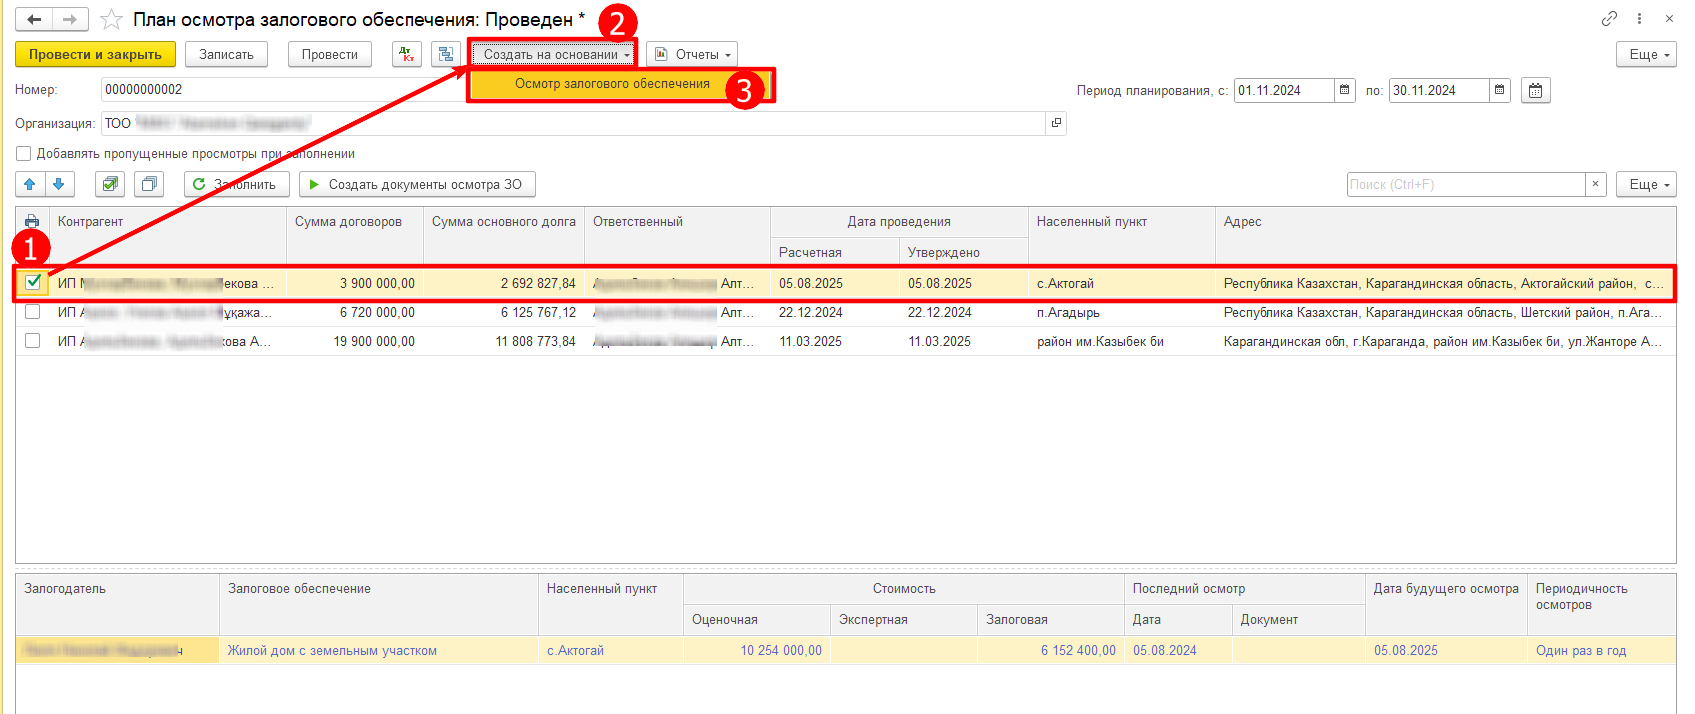1695x714 pixels.
Task: Uncheck all rows with the clear-marks icon
Action: pos(149,184)
